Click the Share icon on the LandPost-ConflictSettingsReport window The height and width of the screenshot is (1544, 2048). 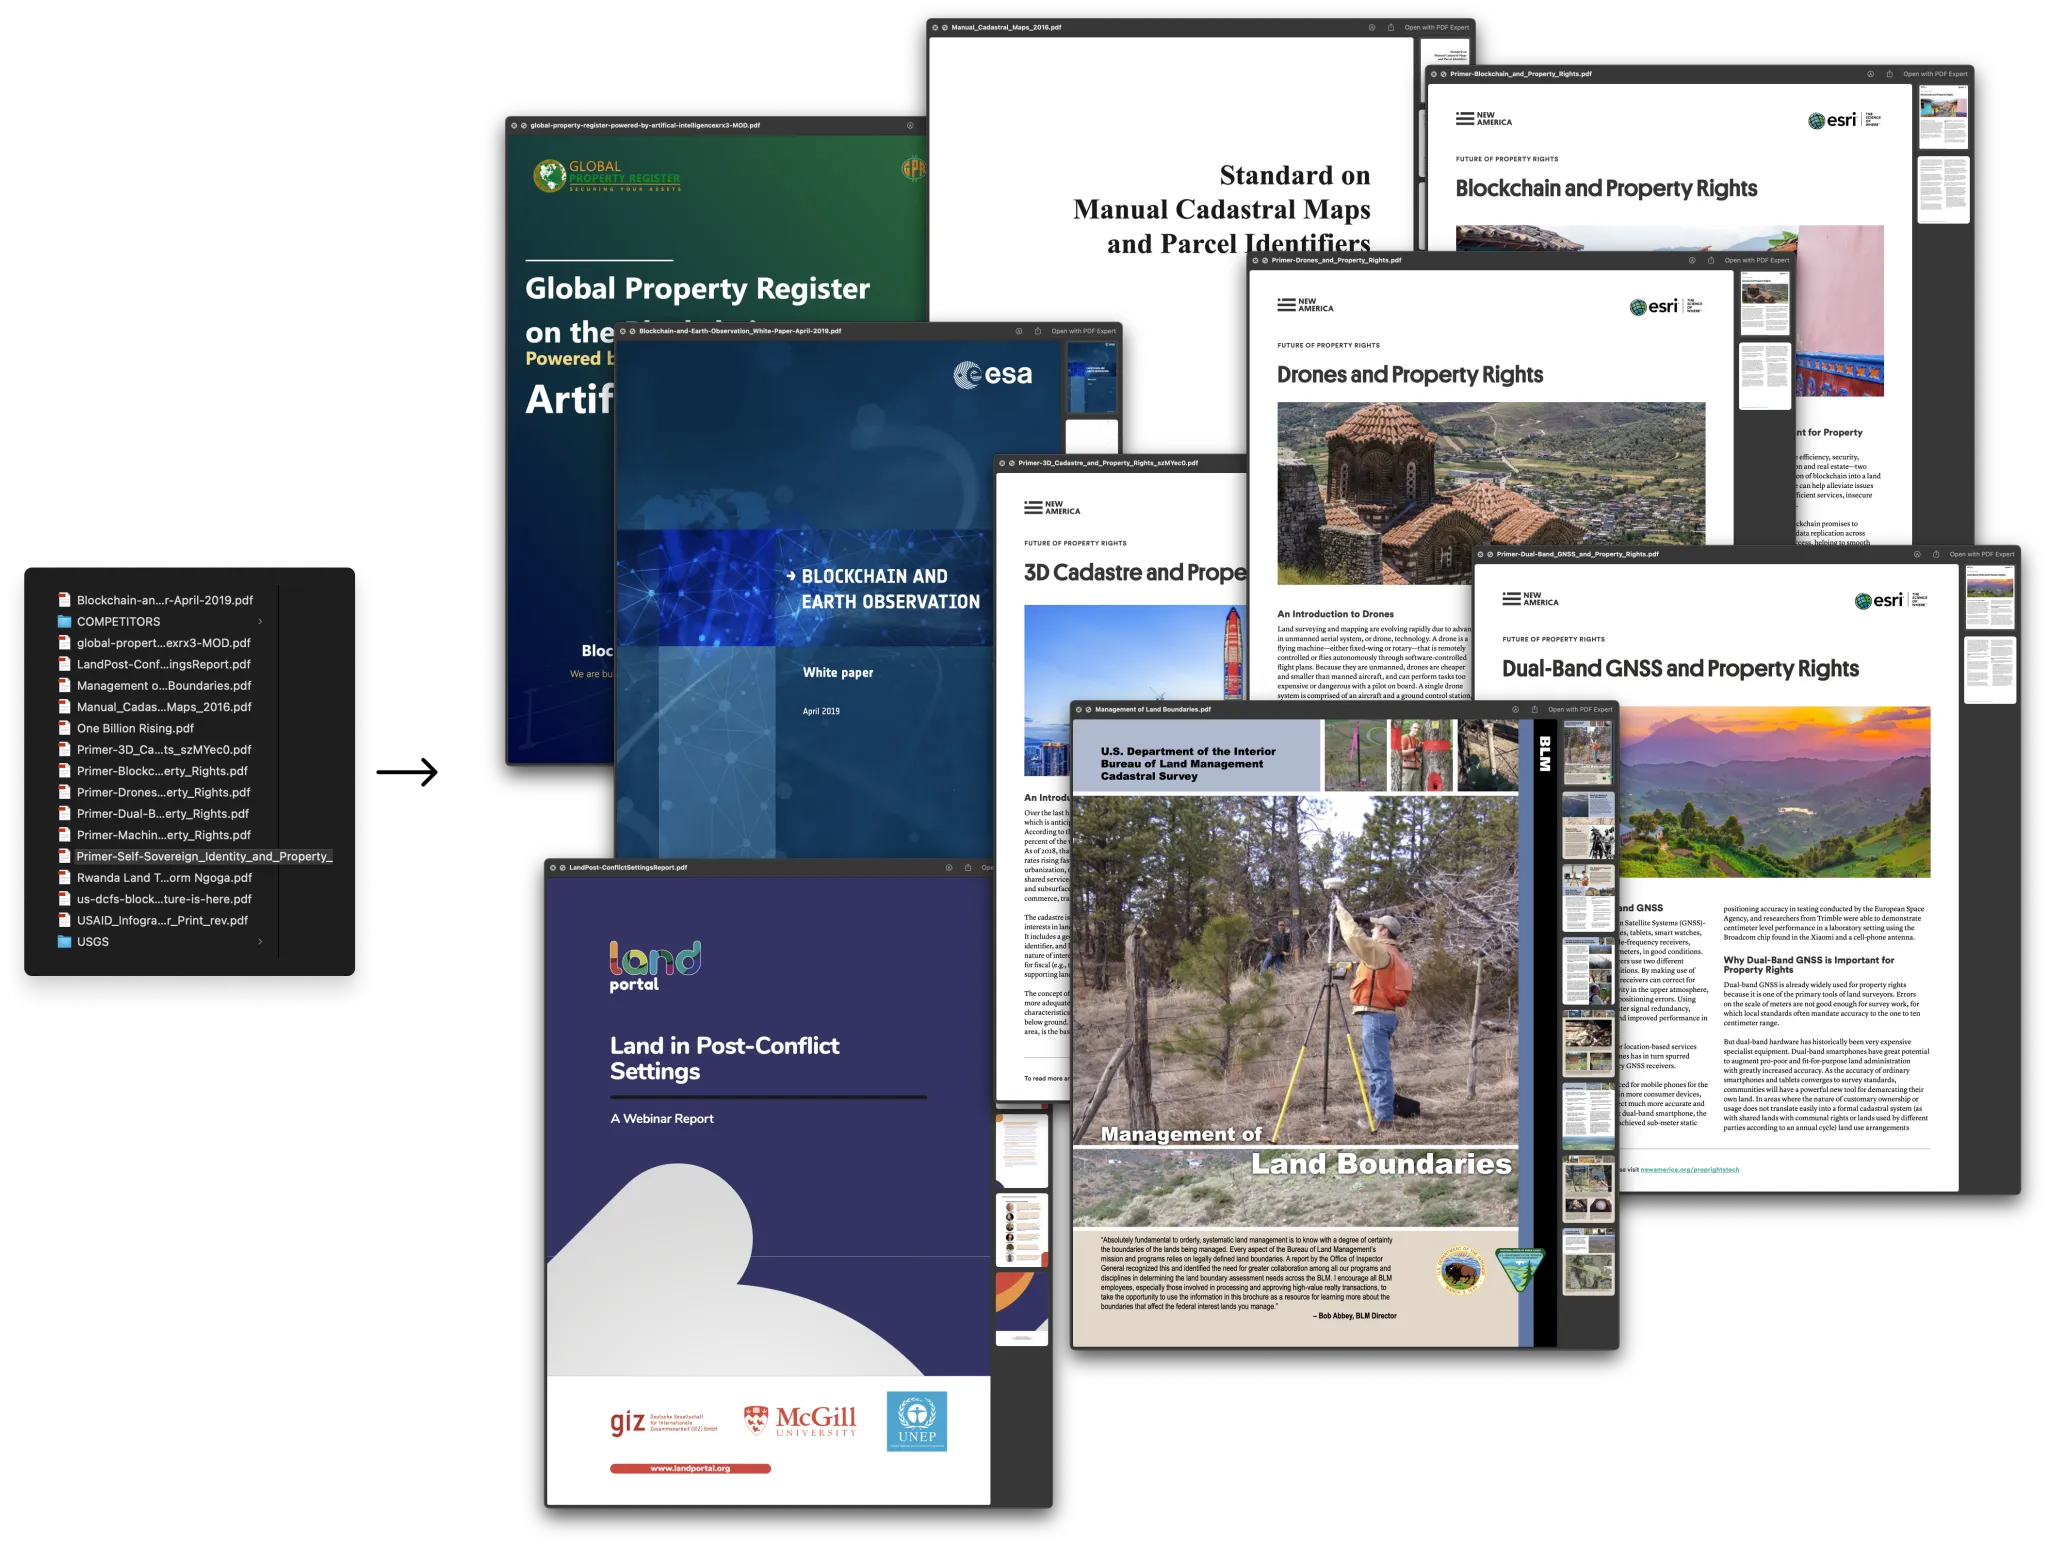pyautogui.click(x=968, y=867)
